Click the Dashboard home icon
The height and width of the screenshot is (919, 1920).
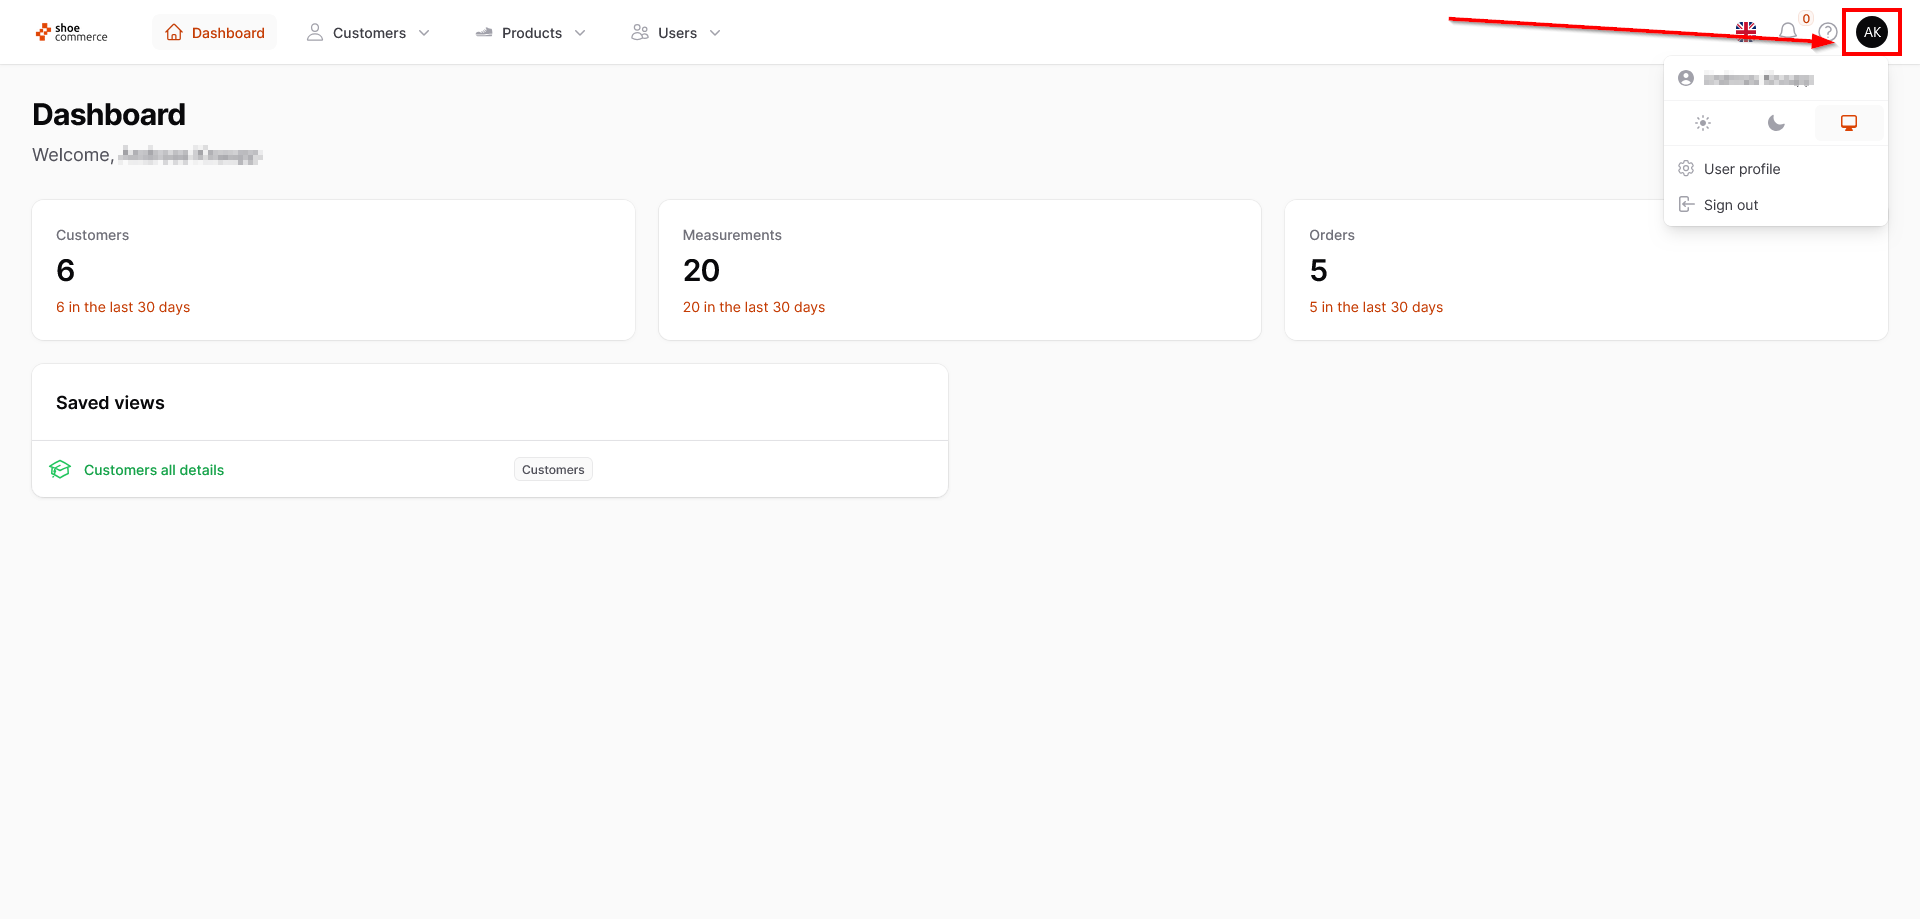[x=174, y=33]
